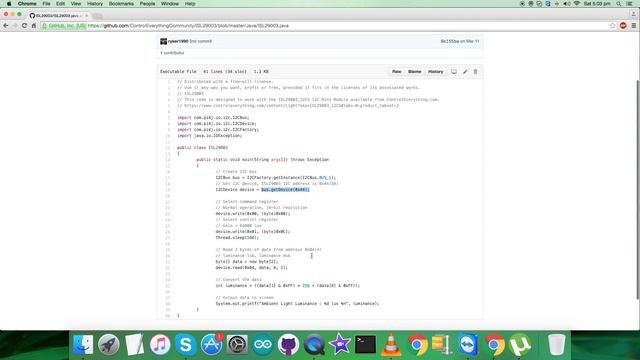Click the page vertical scrollbar
The height and width of the screenshot is (360, 640).
pyautogui.click(x=637, y=189)
